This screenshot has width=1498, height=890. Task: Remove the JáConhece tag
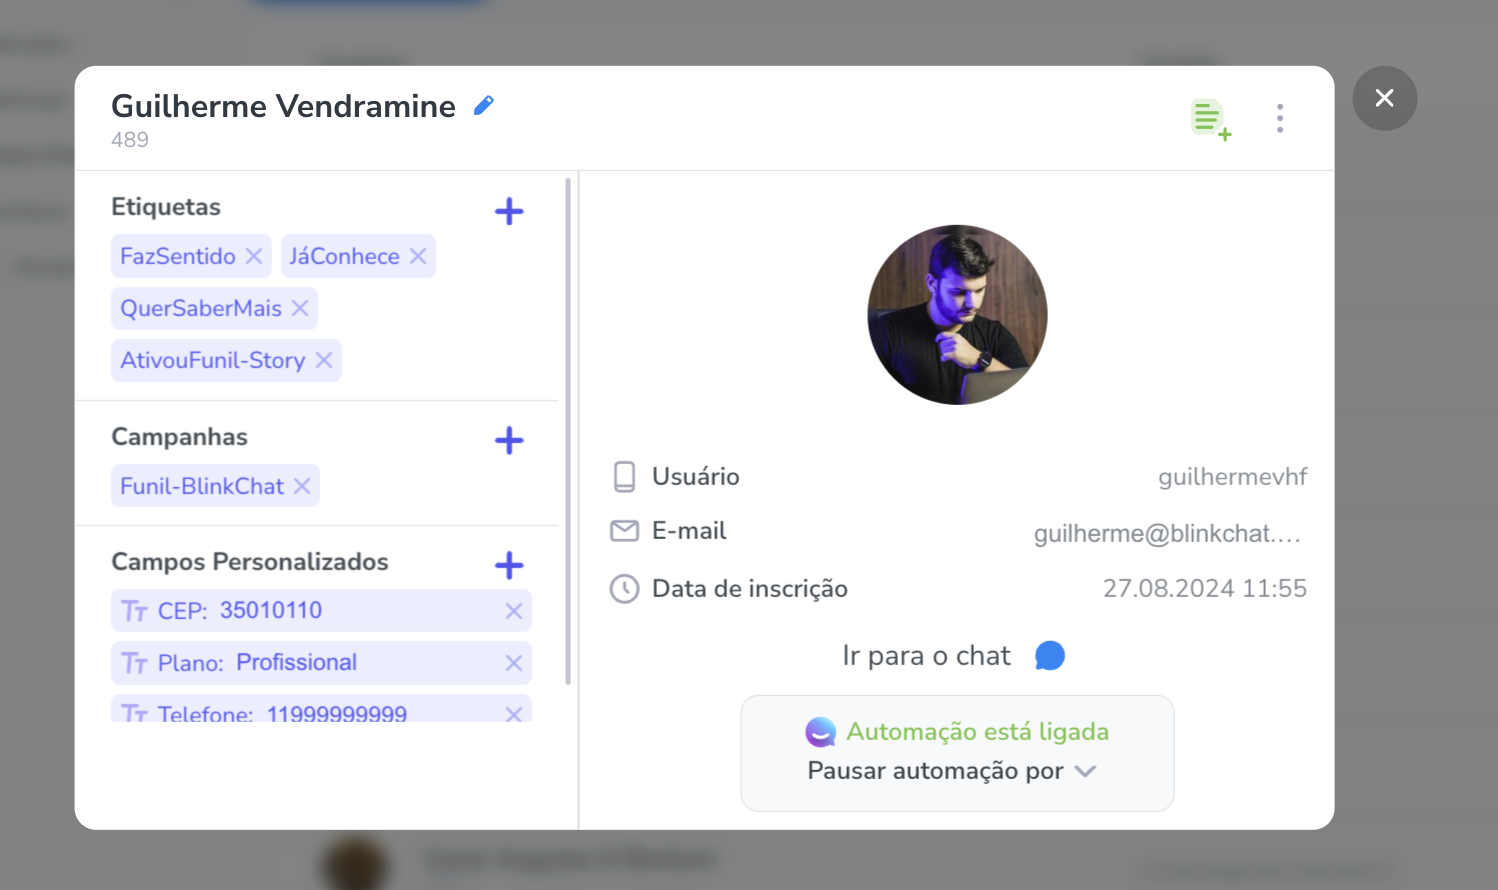click(418, 256)
